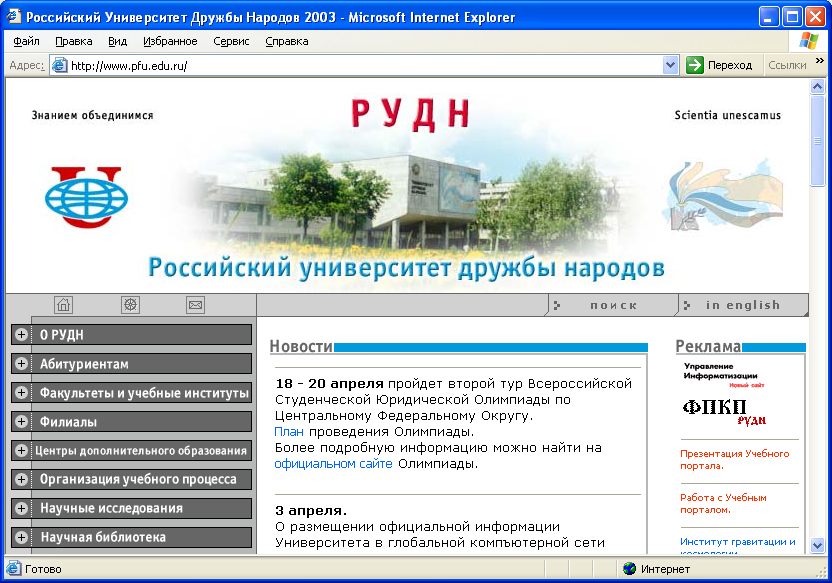Viewport: 832px width, 583px height.
Task: Click the RUDN globe logo
Action: click(x=86, y=197)
